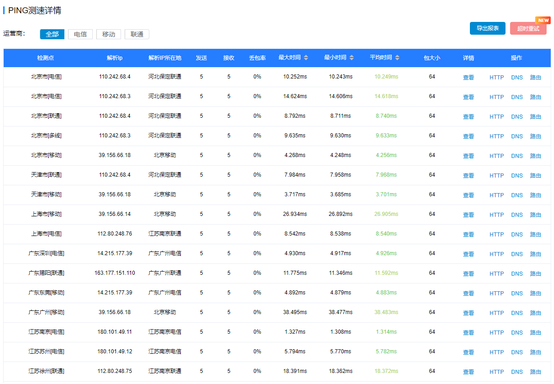Open 路由 for the 广东广州[移动] row
The height and width of the screenshot is (384, 554).
coord(536,313)
